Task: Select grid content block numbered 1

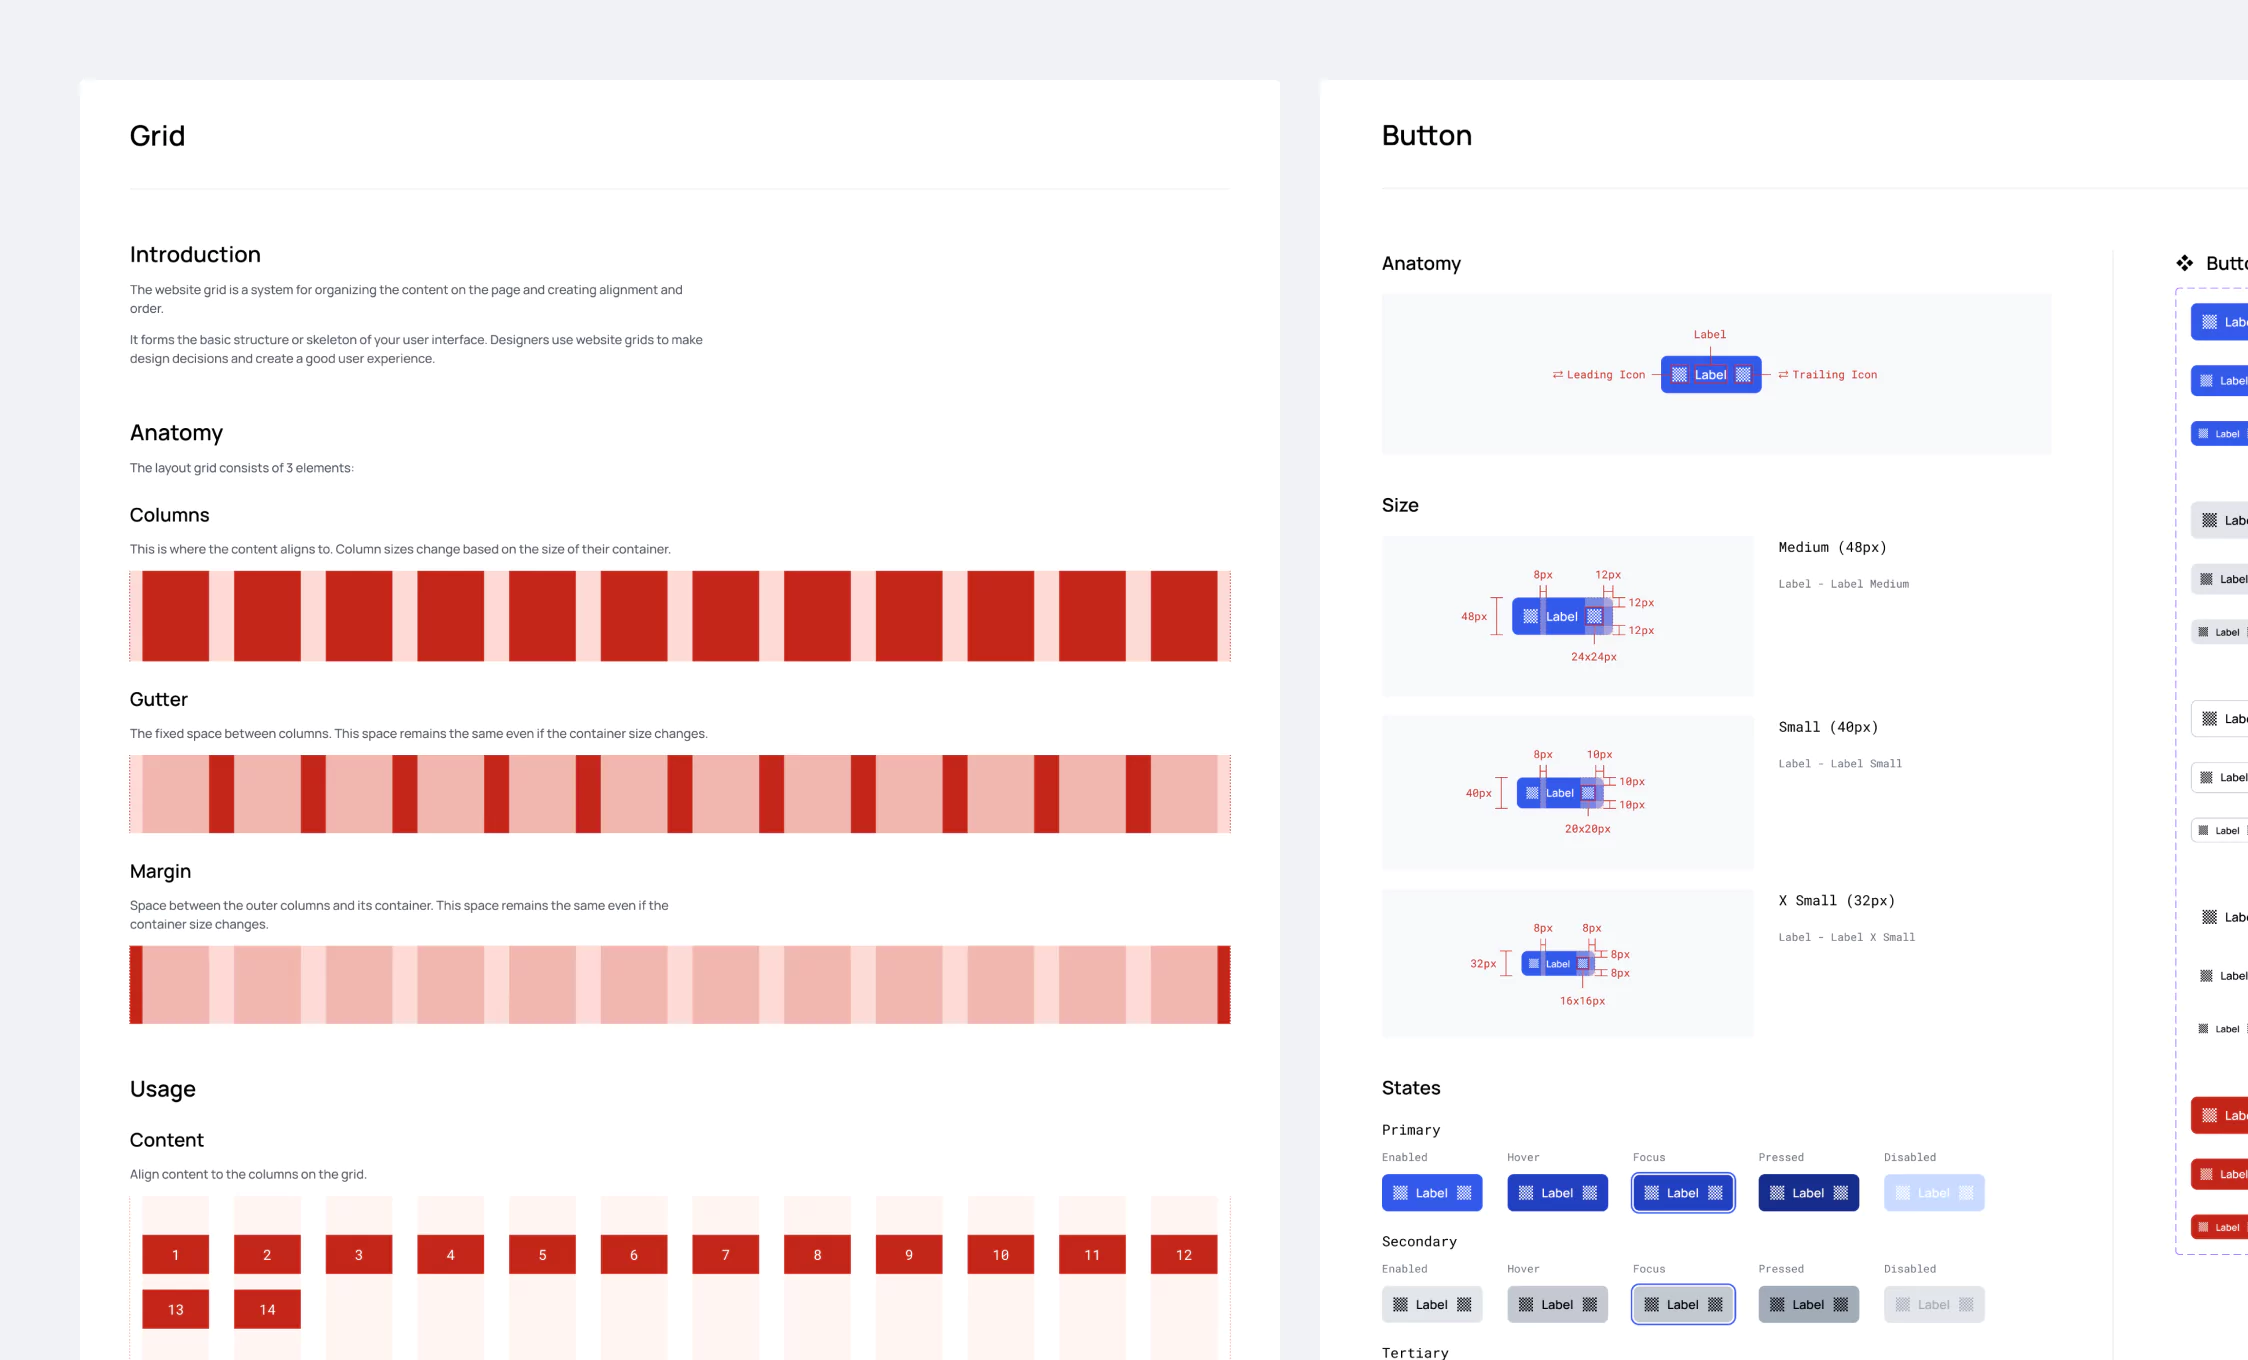Action: pos(175,1254)
